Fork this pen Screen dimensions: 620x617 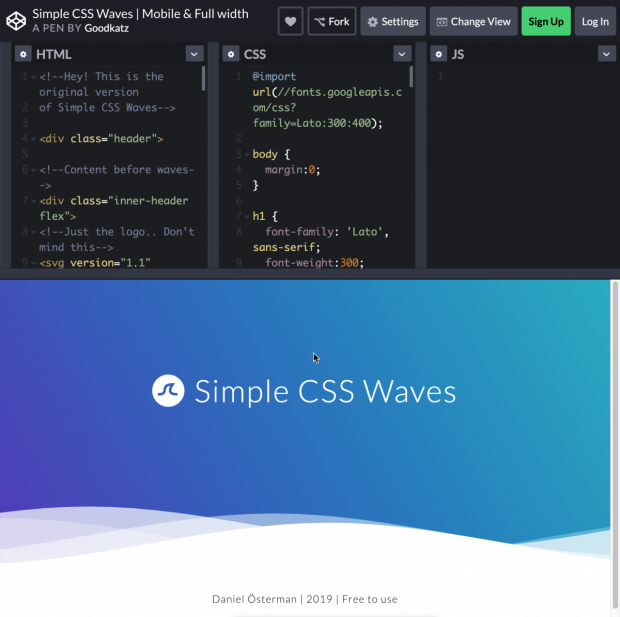coord(332,21)
